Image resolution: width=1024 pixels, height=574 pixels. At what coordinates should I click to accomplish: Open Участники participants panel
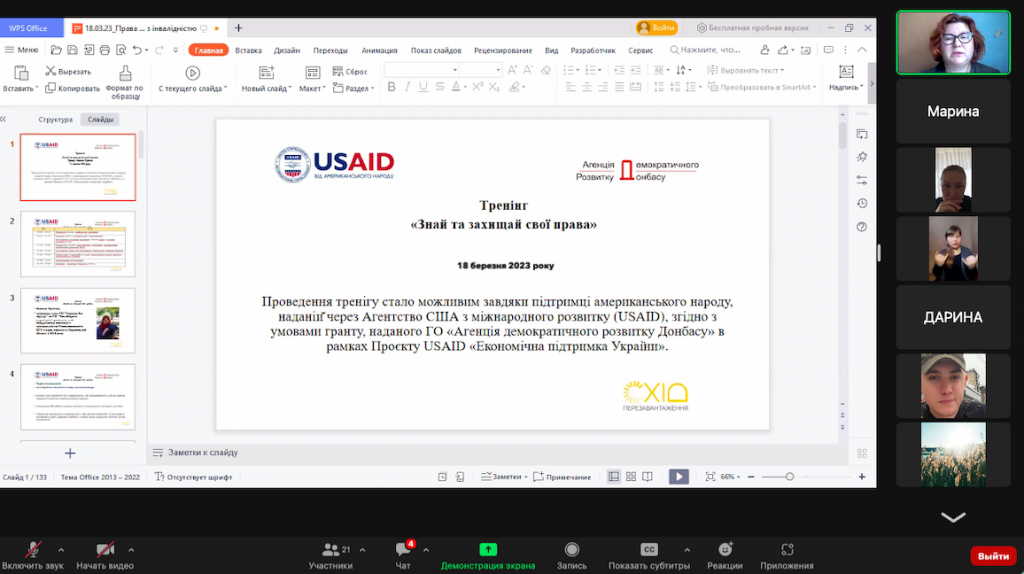tap(331, 556)
